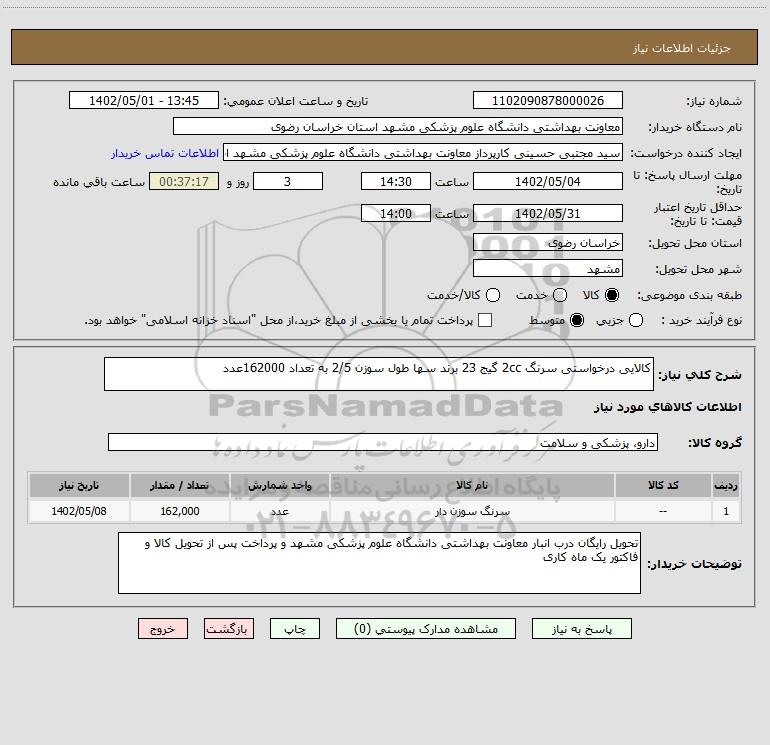Click the unit cell عدد
Viewport: 770px width, 745px height.
pos(279,511)
